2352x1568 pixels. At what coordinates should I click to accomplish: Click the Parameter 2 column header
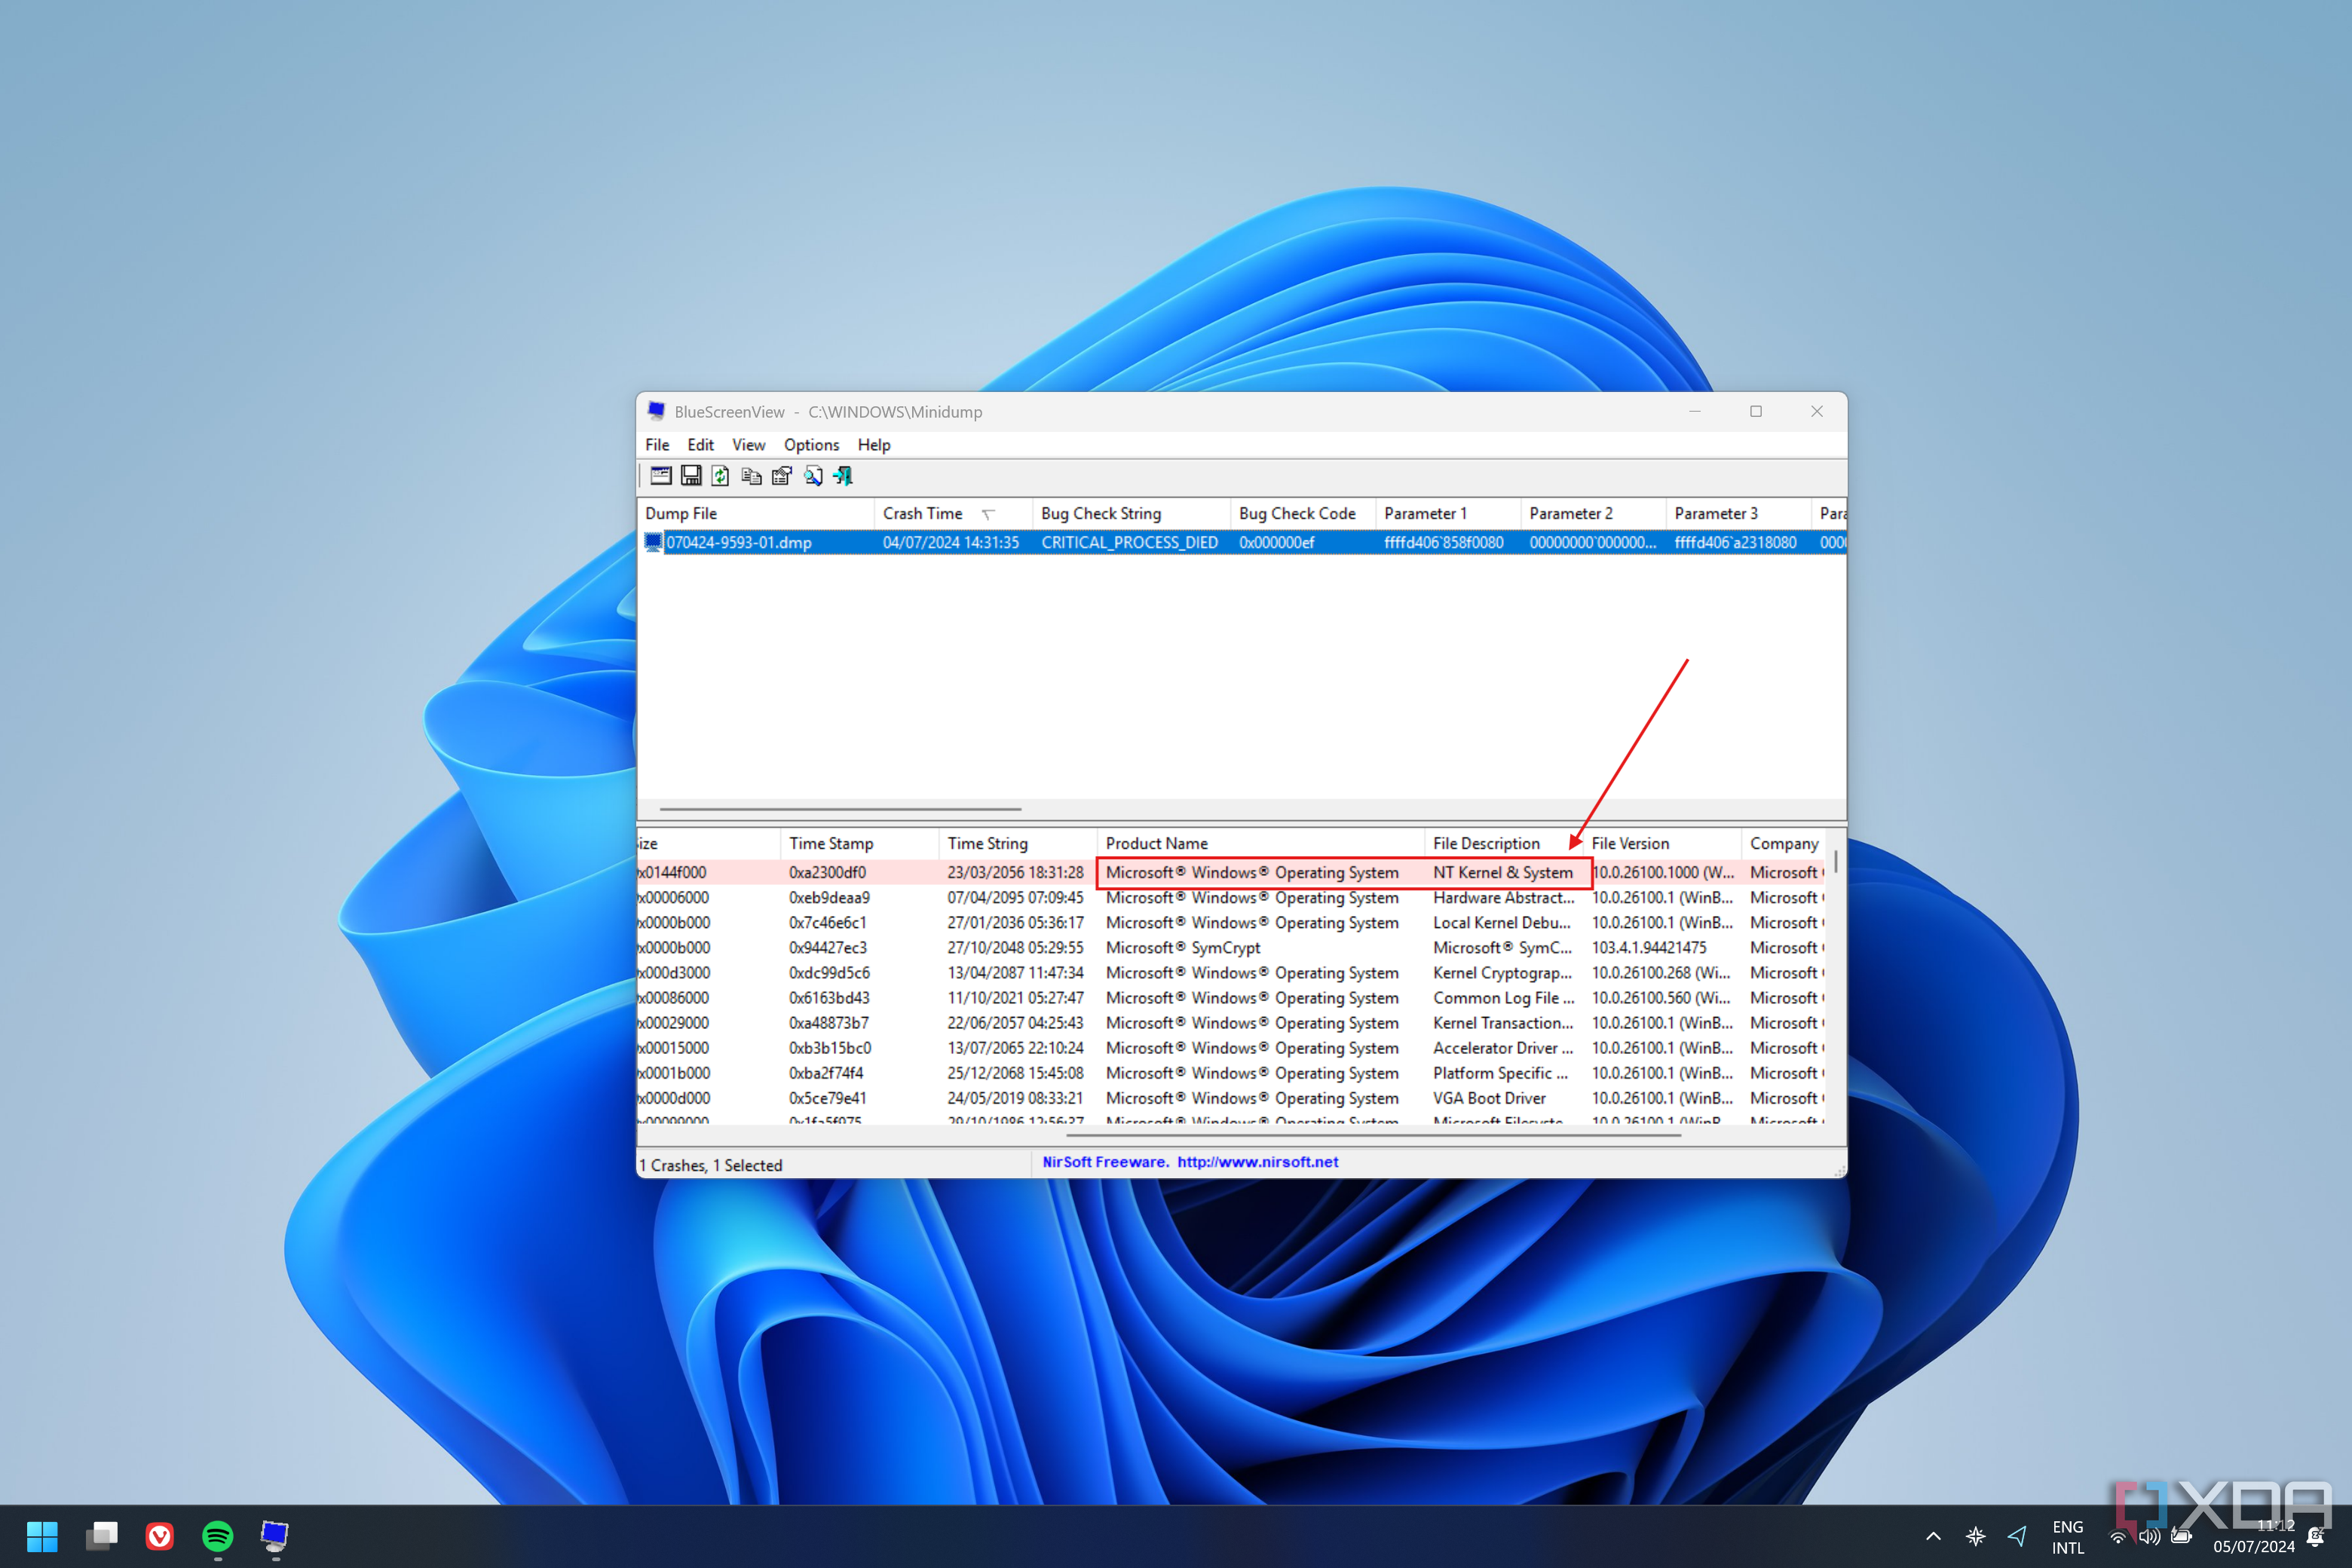[1593, 513]
